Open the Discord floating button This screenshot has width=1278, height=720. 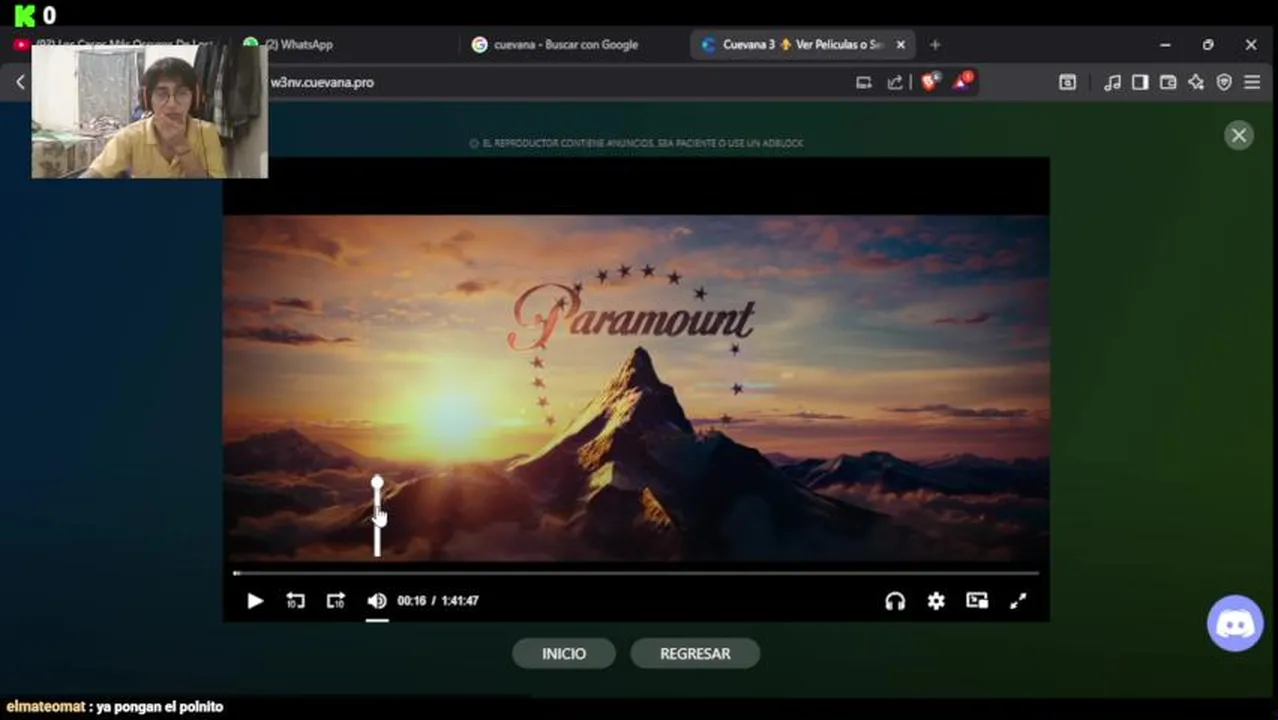(x=1235, y=624)
